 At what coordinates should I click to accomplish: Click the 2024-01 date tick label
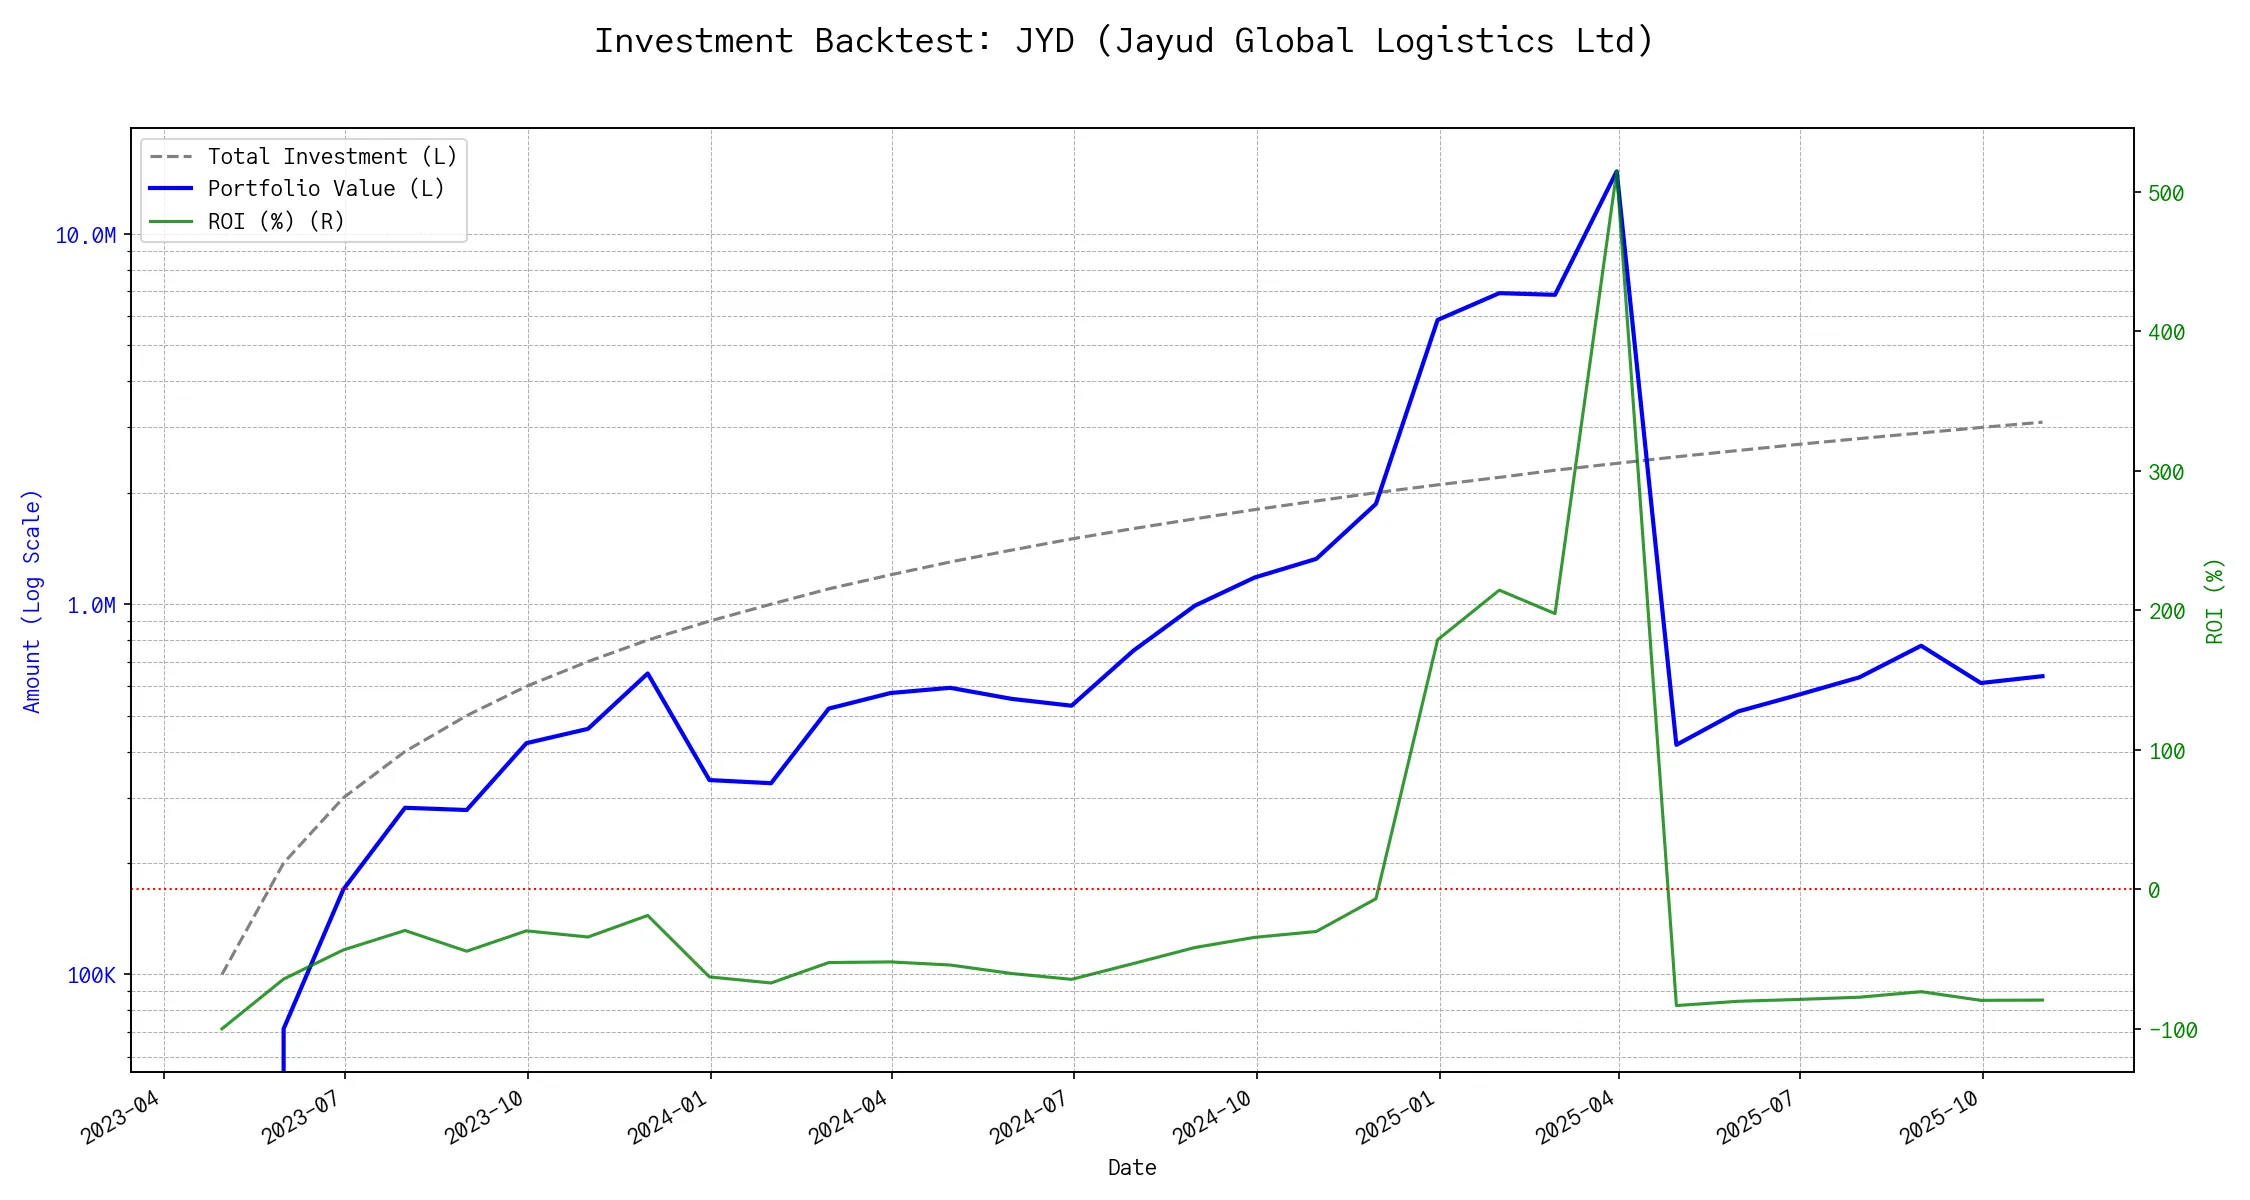(x=668, y=1118)
